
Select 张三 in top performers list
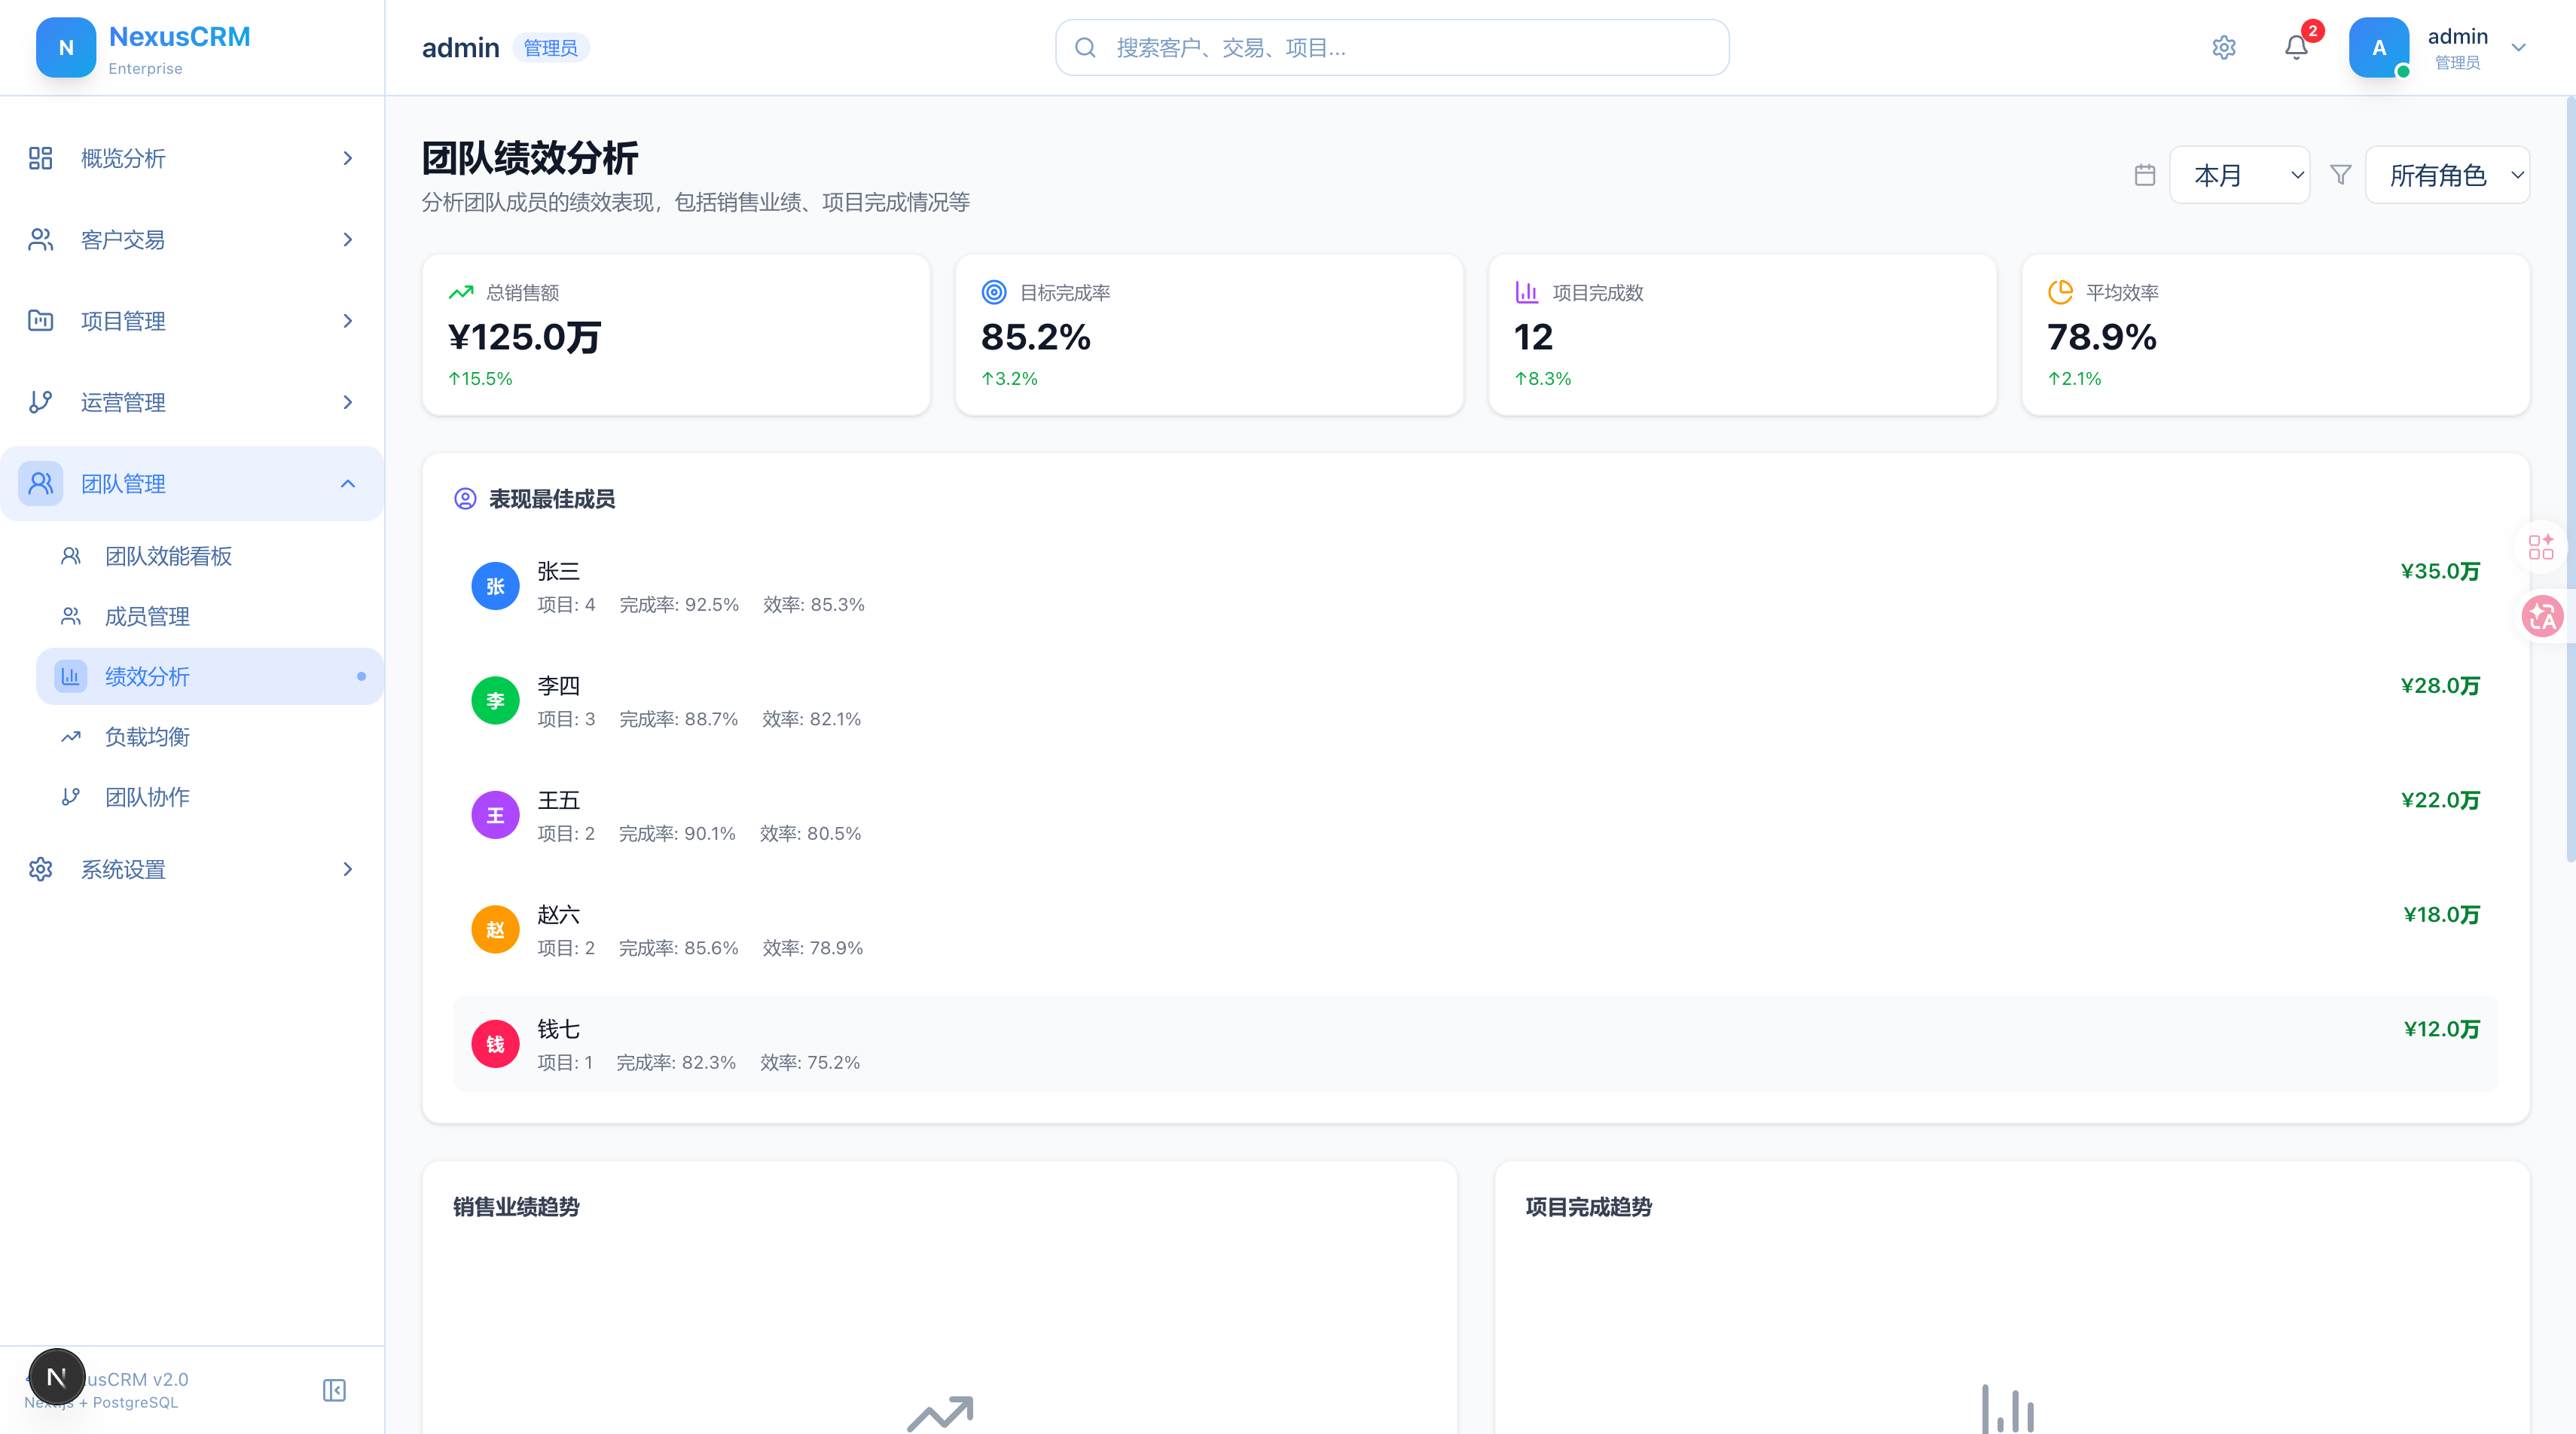coord(1475,587)
